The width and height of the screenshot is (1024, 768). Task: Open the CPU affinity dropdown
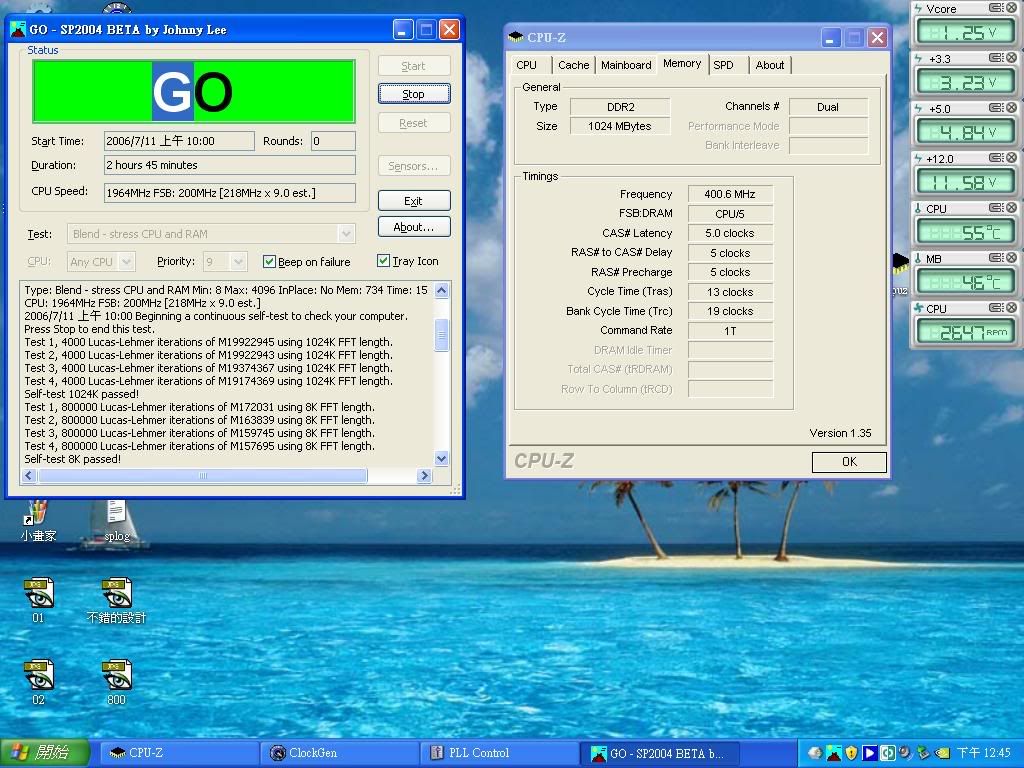[127, 262]
